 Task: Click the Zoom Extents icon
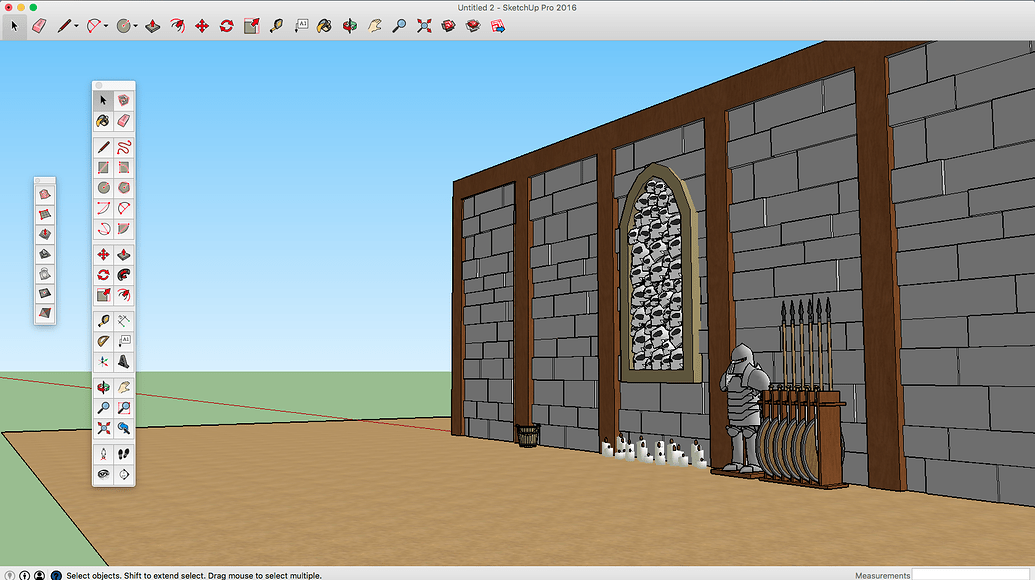click(423, 27)
